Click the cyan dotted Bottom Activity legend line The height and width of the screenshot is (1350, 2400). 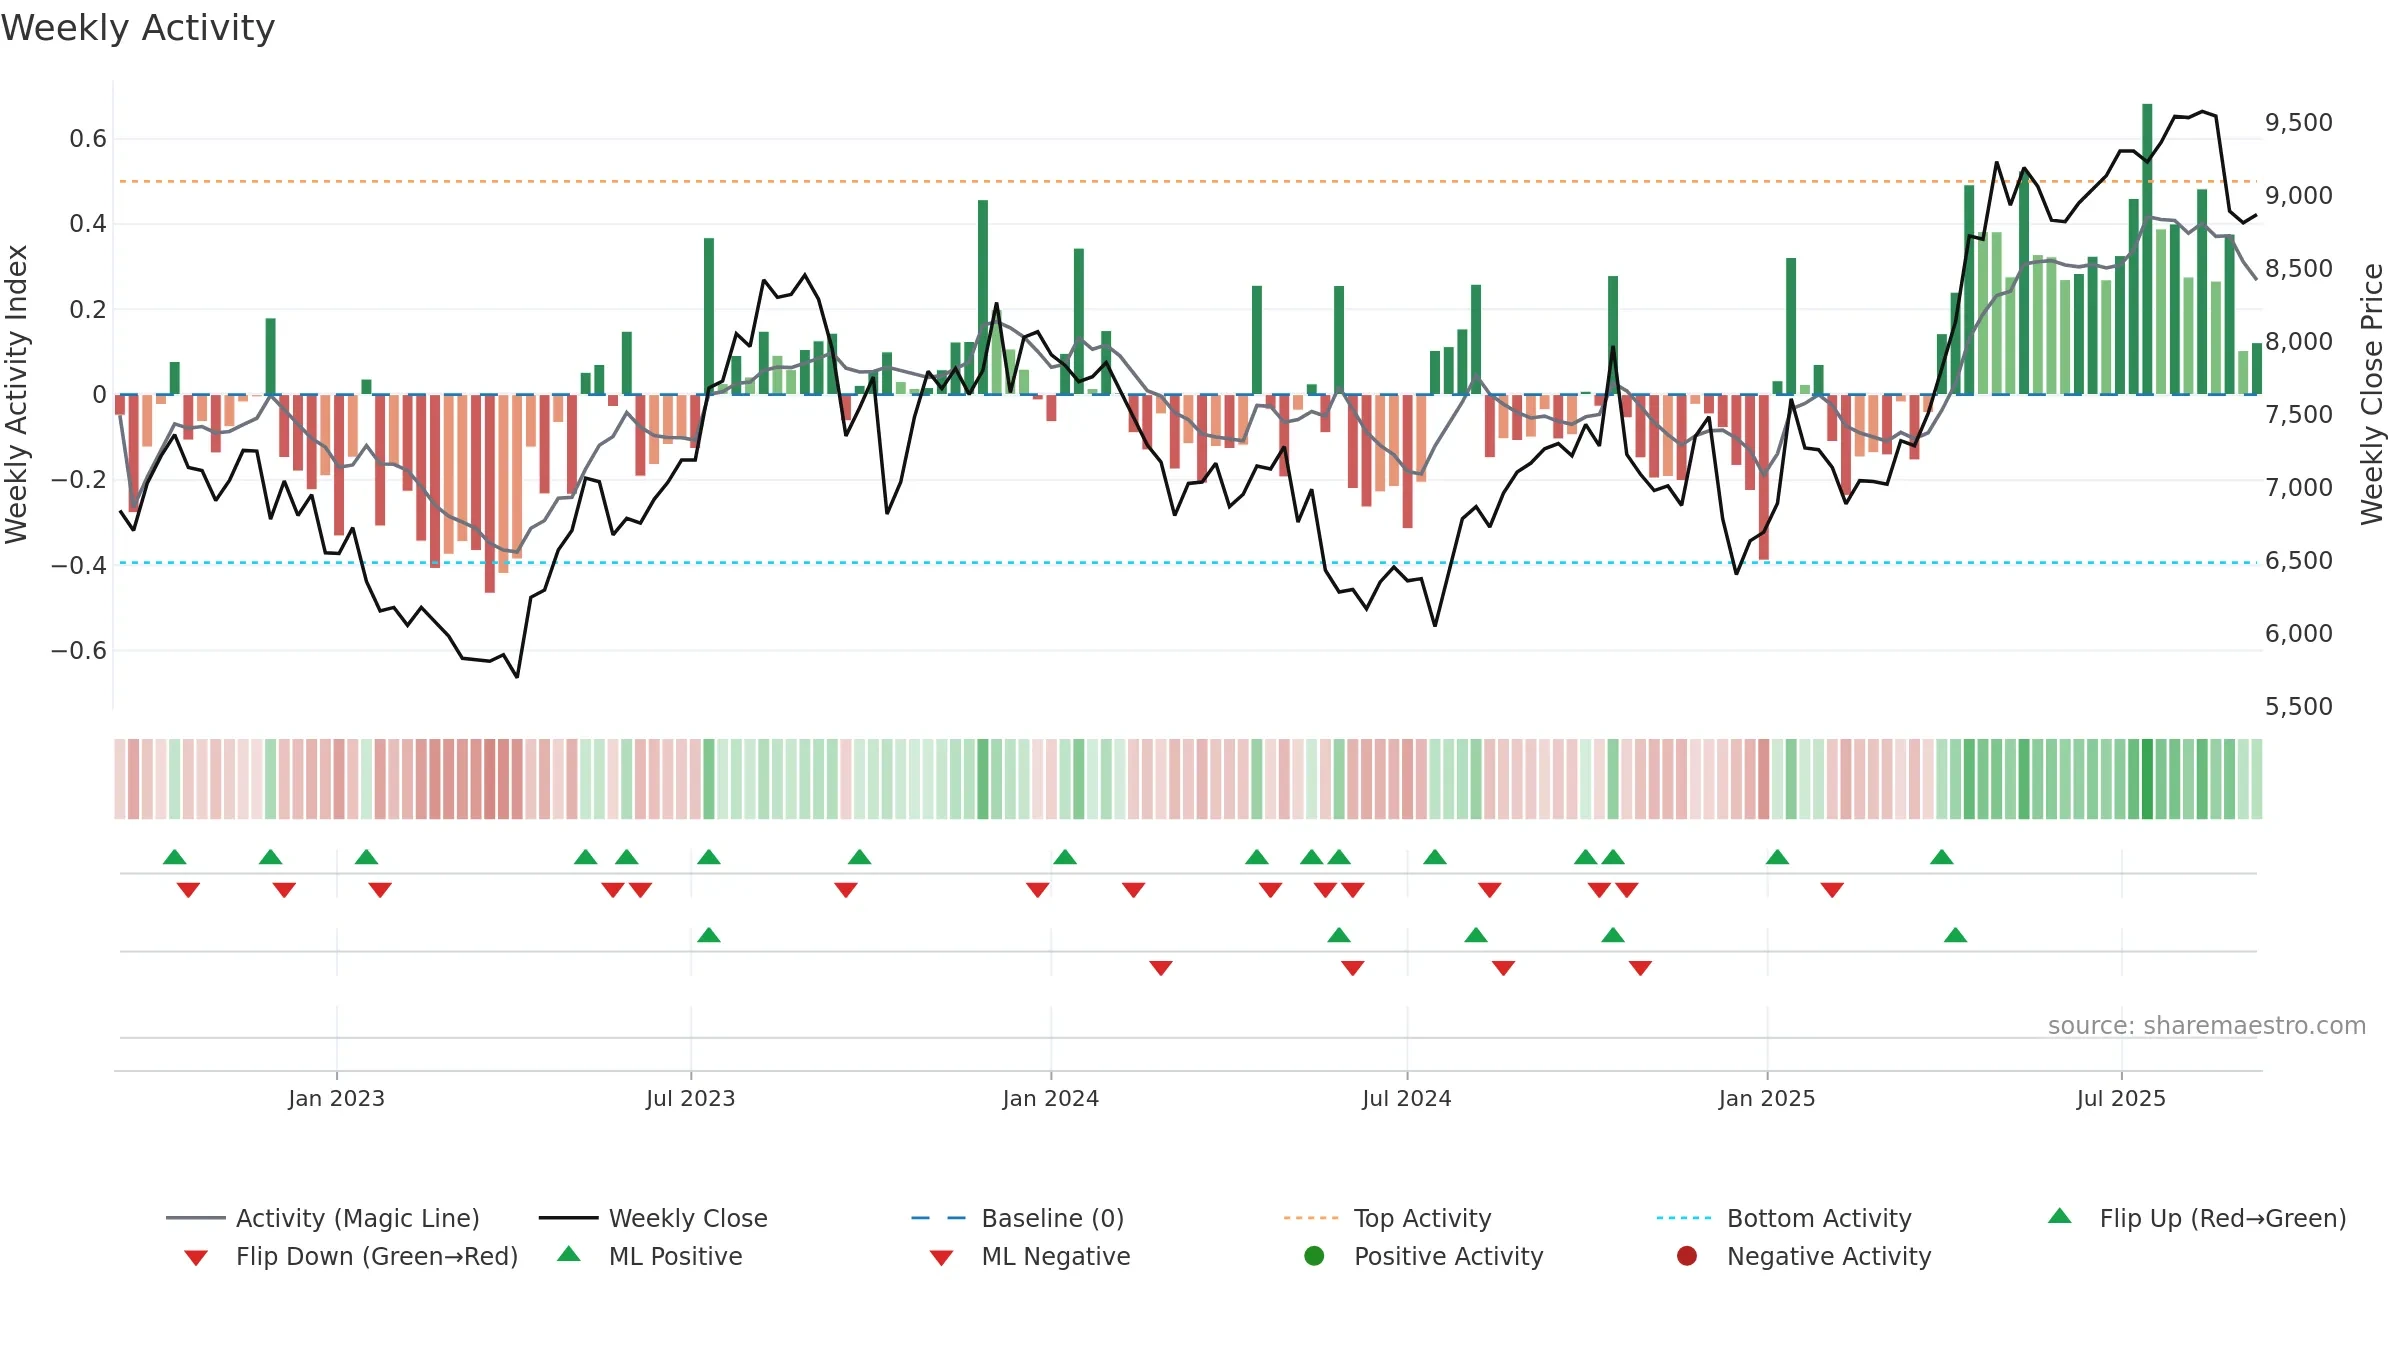point(1684,1218)
